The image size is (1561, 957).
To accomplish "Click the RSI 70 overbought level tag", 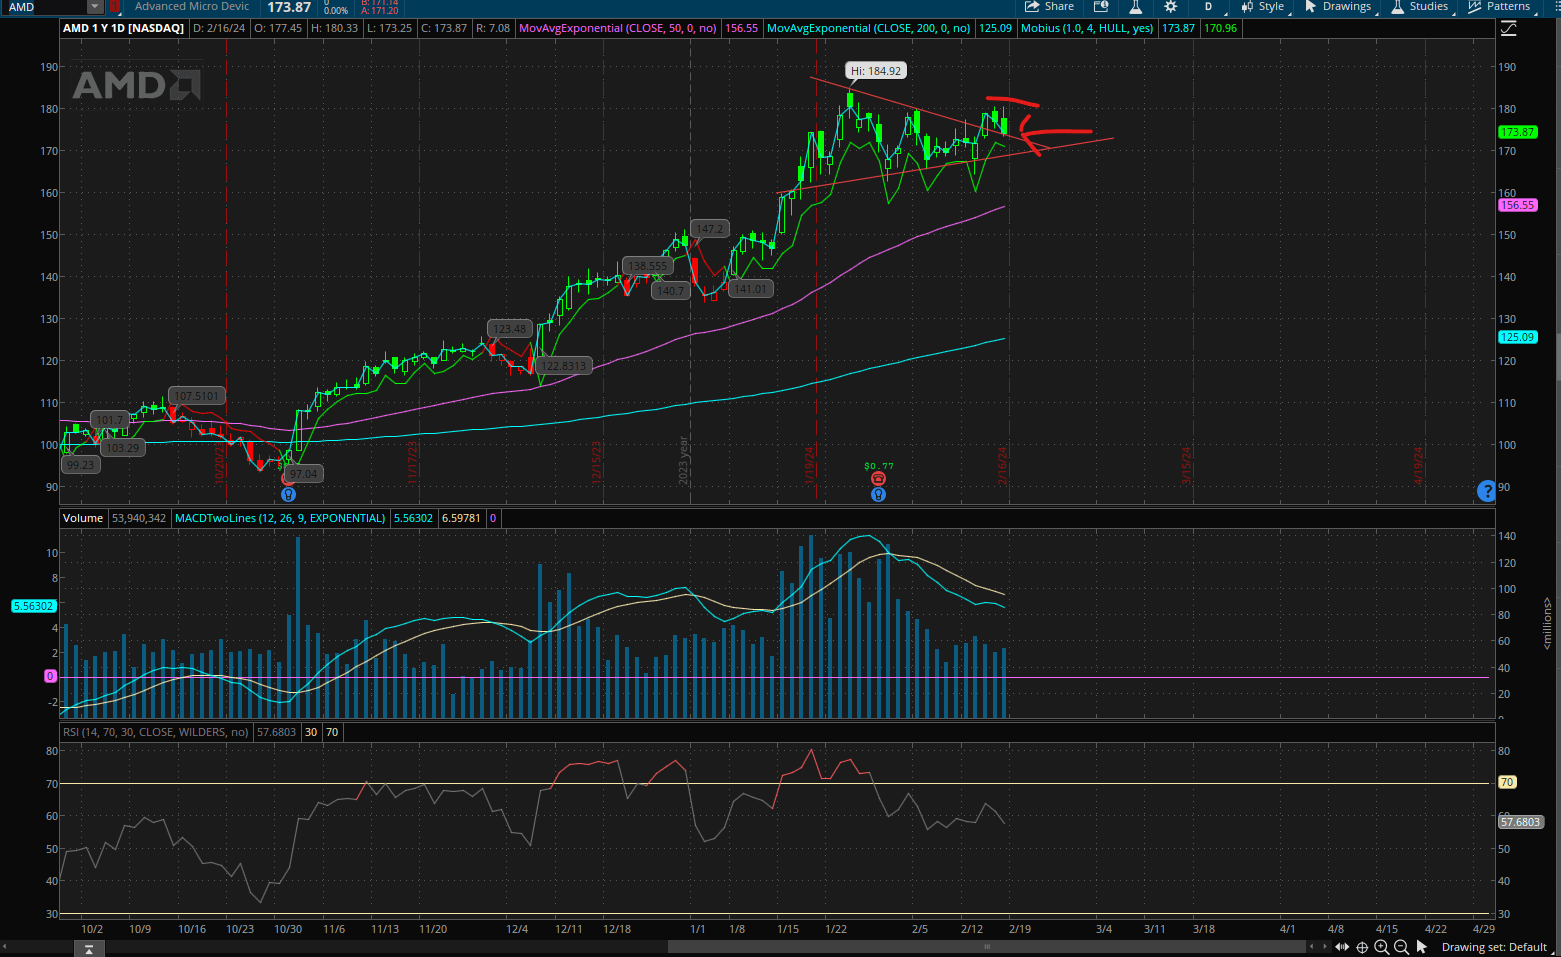I will click(1507, 782).
